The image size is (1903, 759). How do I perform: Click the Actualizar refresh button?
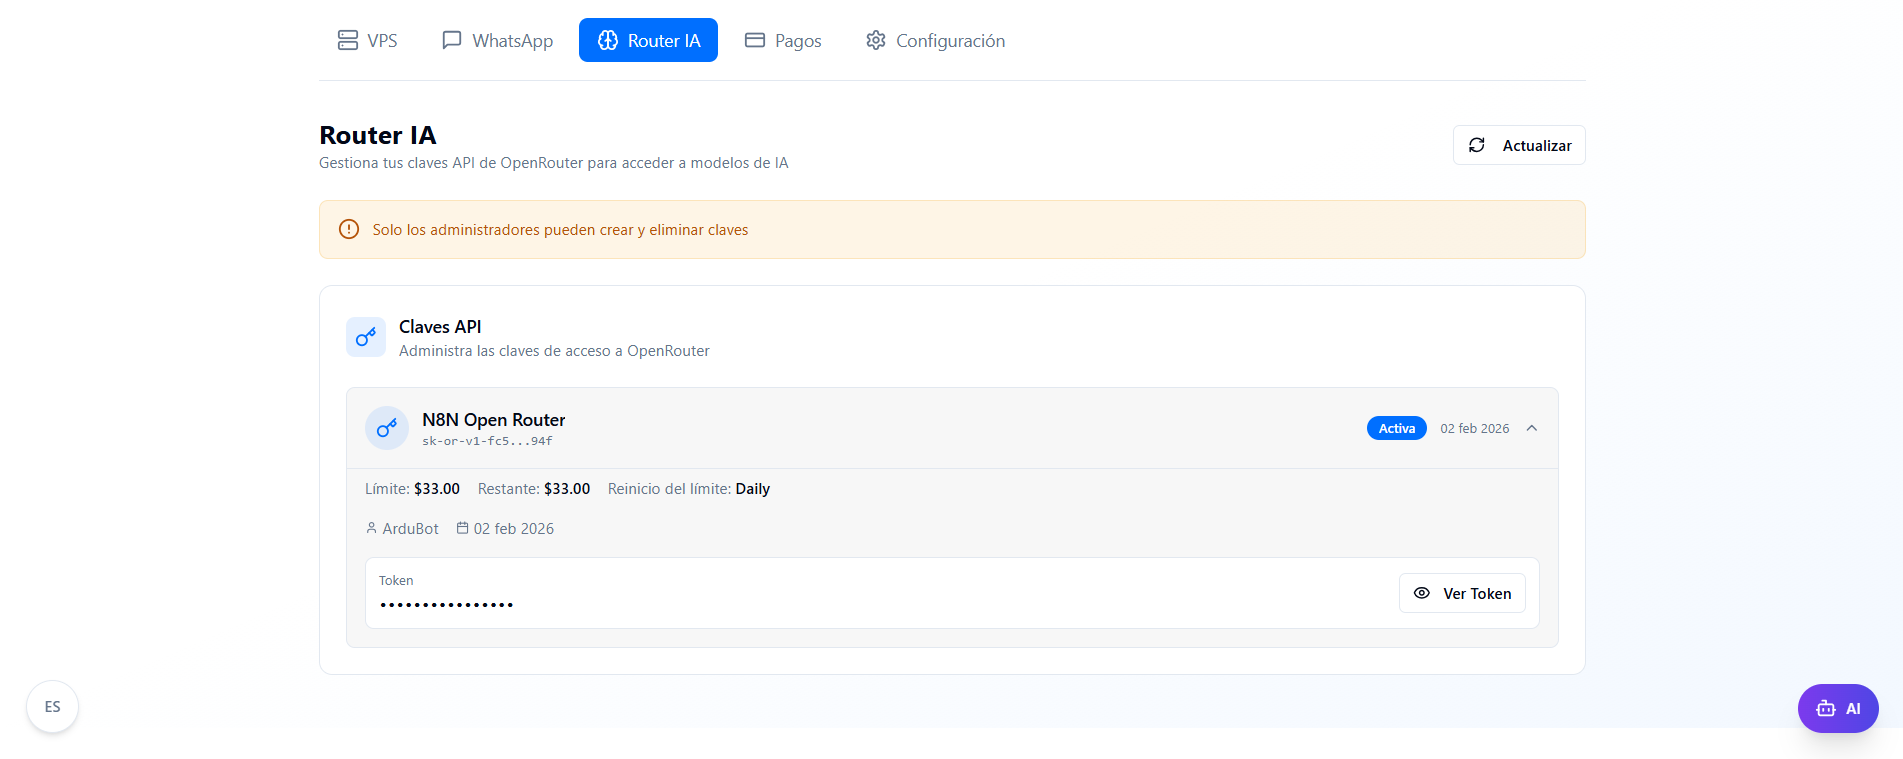point(1519,145)
